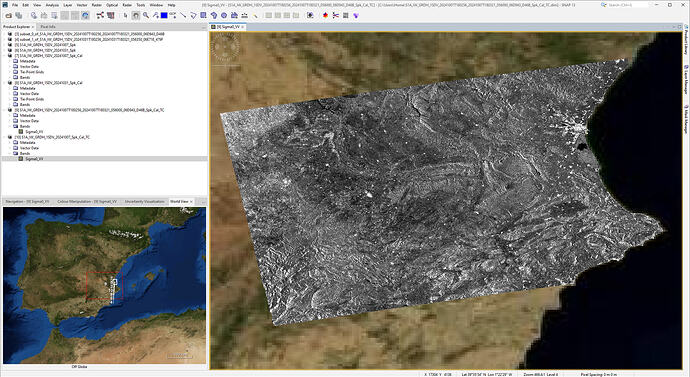The height and width of the screenshot is (377, 690).
Task: Open the Help menu
Action: coord(172,5)
